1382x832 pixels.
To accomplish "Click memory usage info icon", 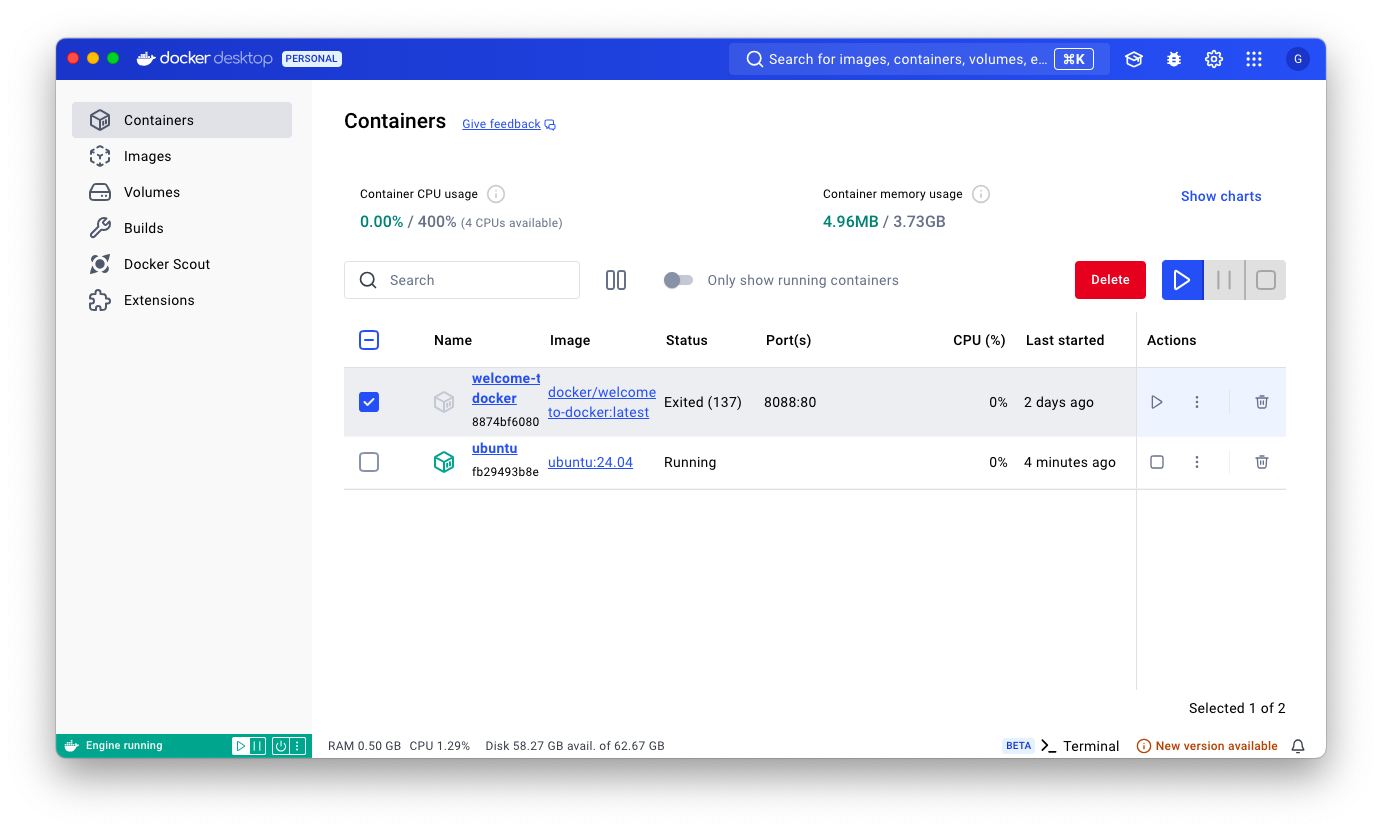I will tap(981, 194).
